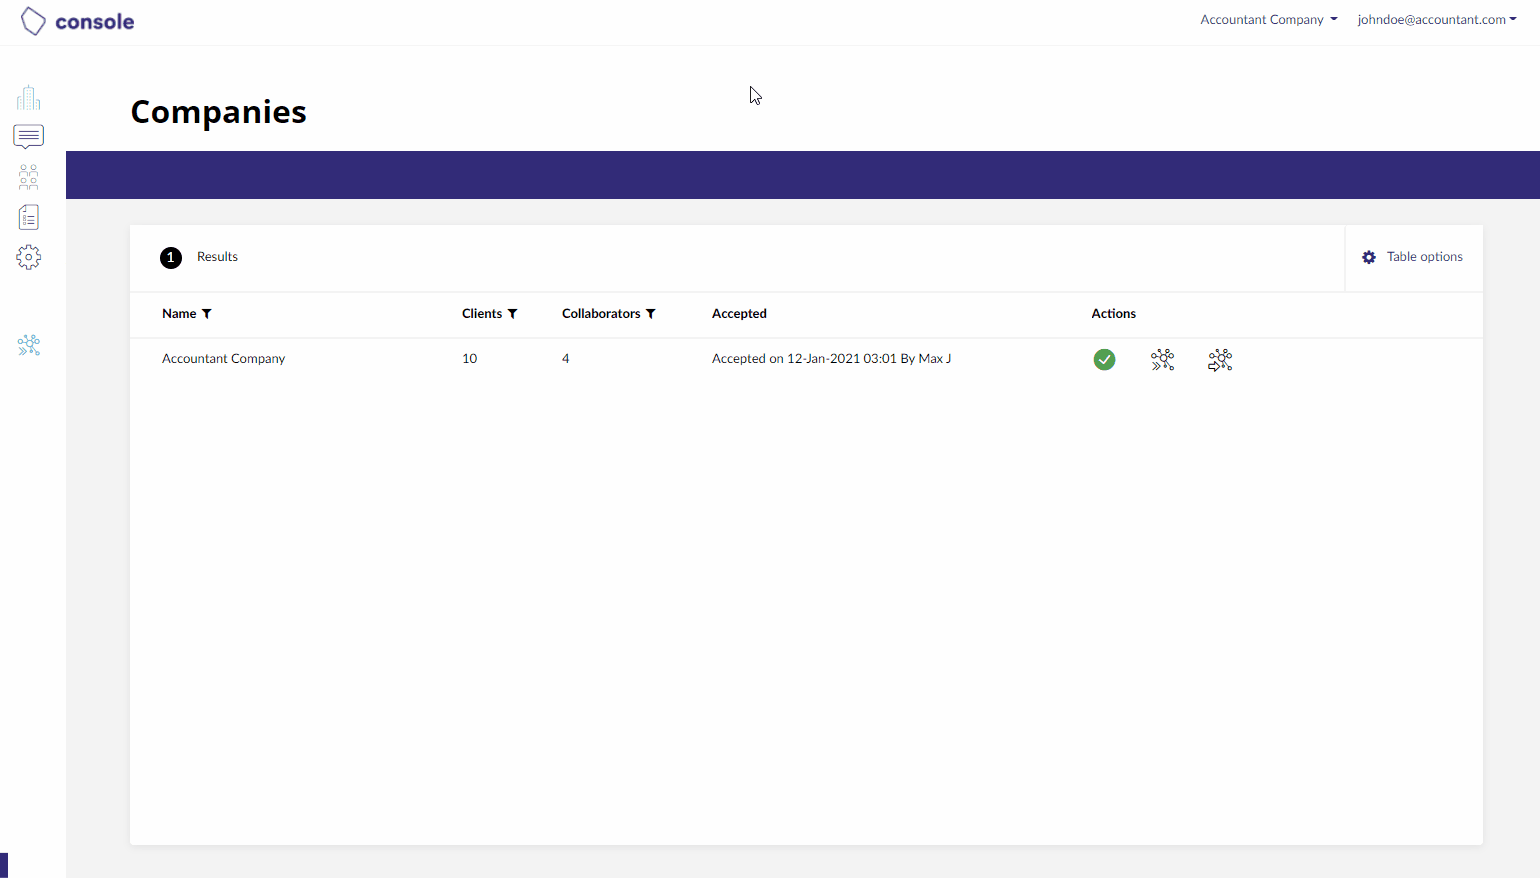Filter the Collaborators column
The image size is (1540, 878).
point(651,314)
